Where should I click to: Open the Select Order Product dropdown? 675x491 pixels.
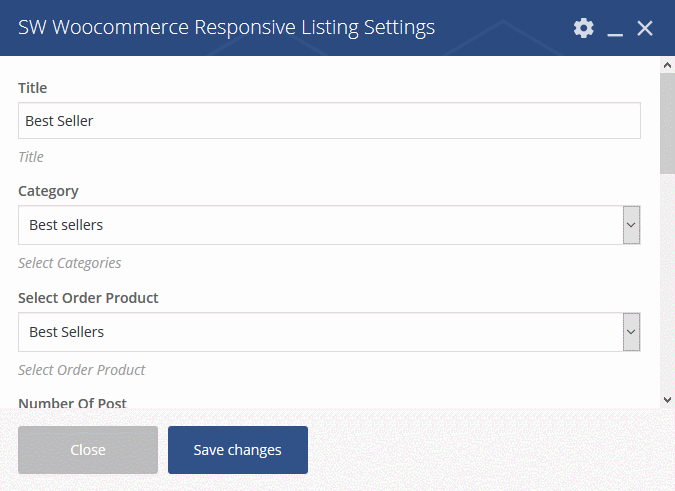point(329,332)
